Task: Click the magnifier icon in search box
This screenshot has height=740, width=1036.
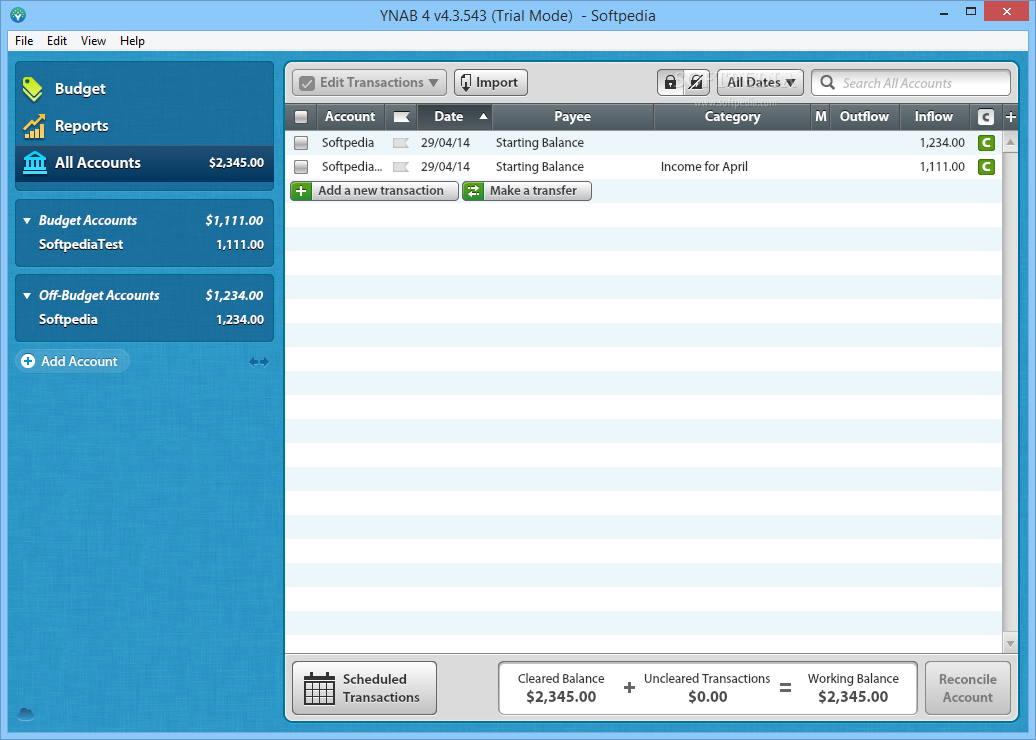Action: tap(827, 83)
